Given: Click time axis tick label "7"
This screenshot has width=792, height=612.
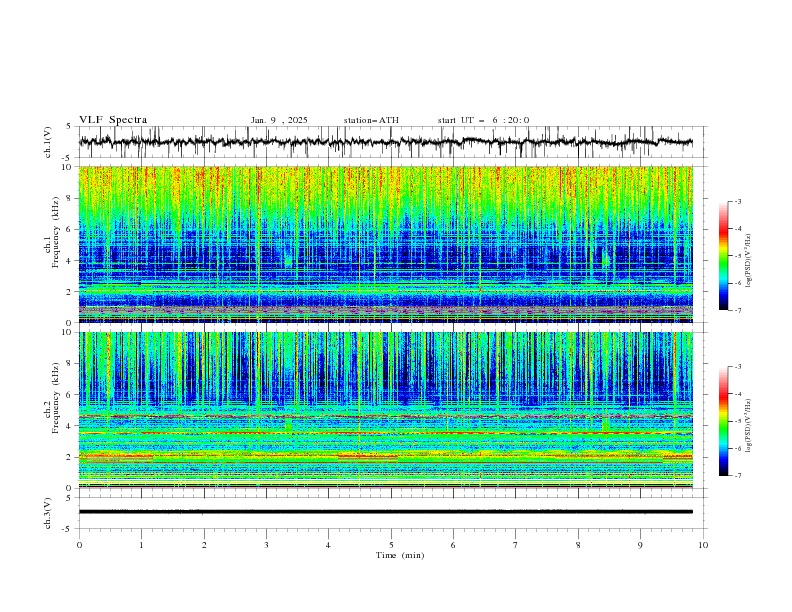Looking at the screenshot, I should click(516, 545).
